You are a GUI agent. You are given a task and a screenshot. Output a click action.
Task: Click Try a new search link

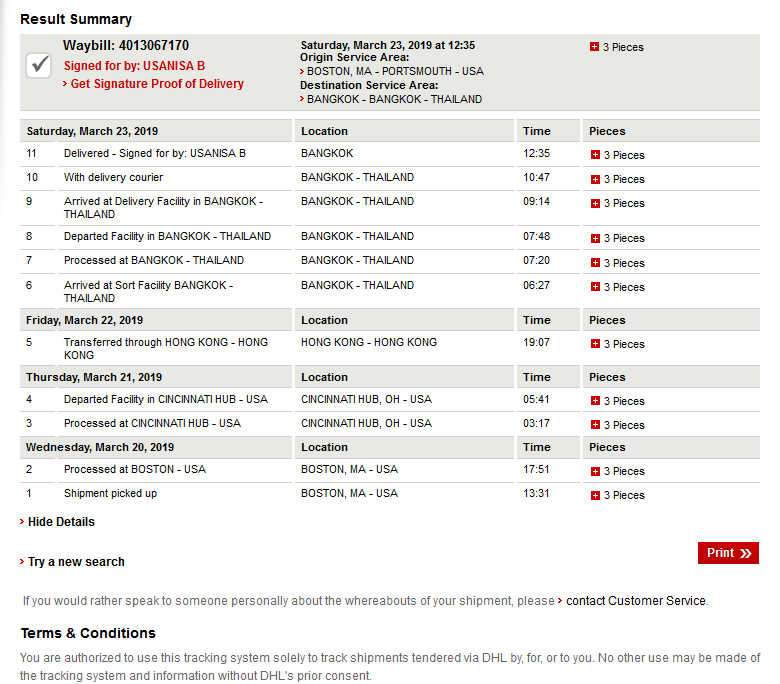76,562
